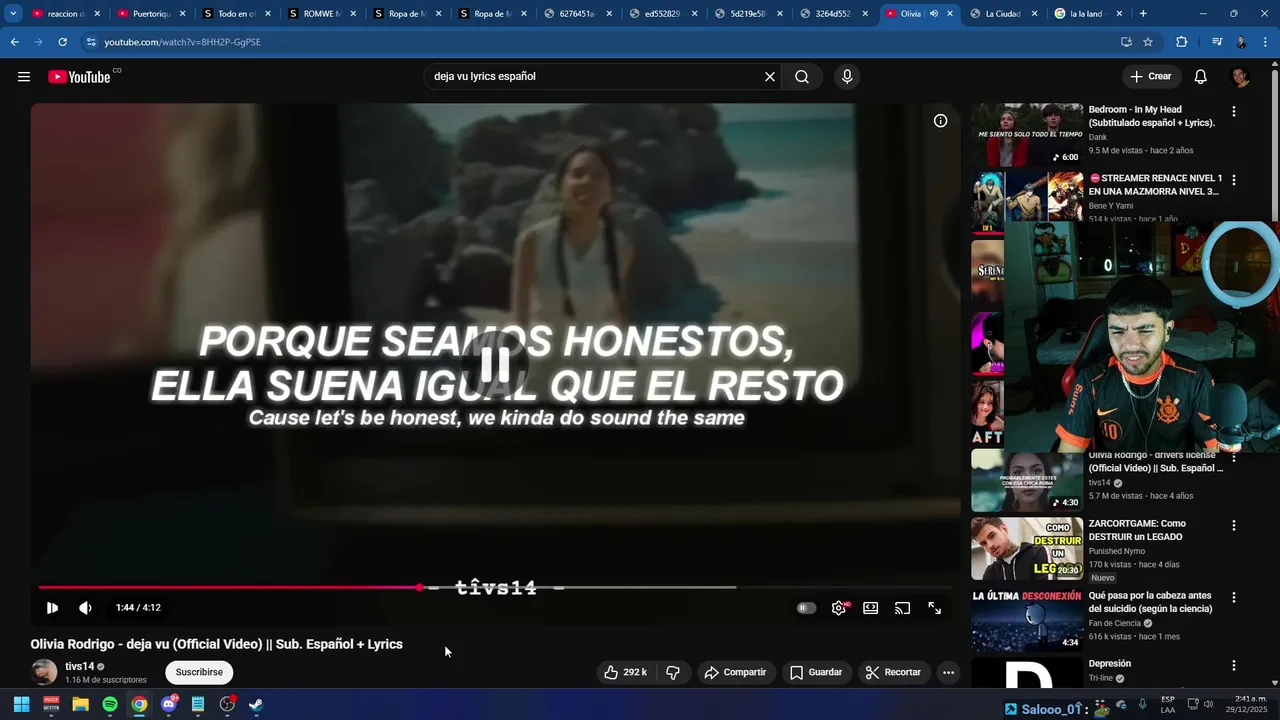Open options for the ZARCORTGAME video
The height and width of the screenshot is (720, 1280).
1233,526
